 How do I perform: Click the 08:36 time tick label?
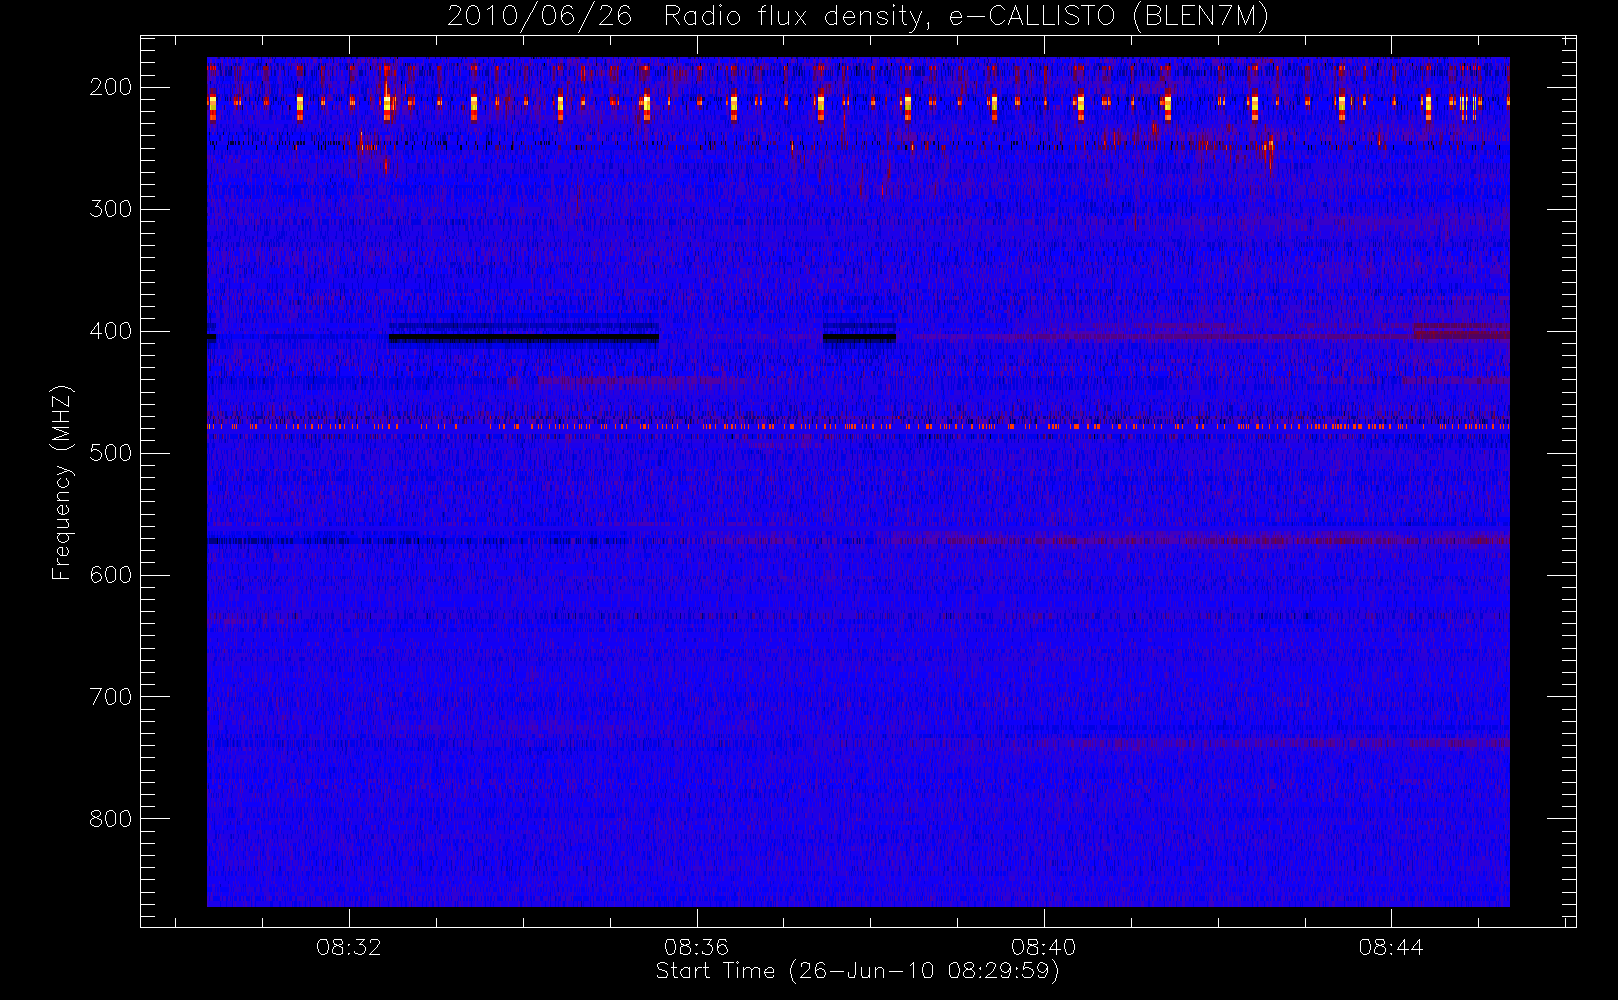tap(696, 947)
